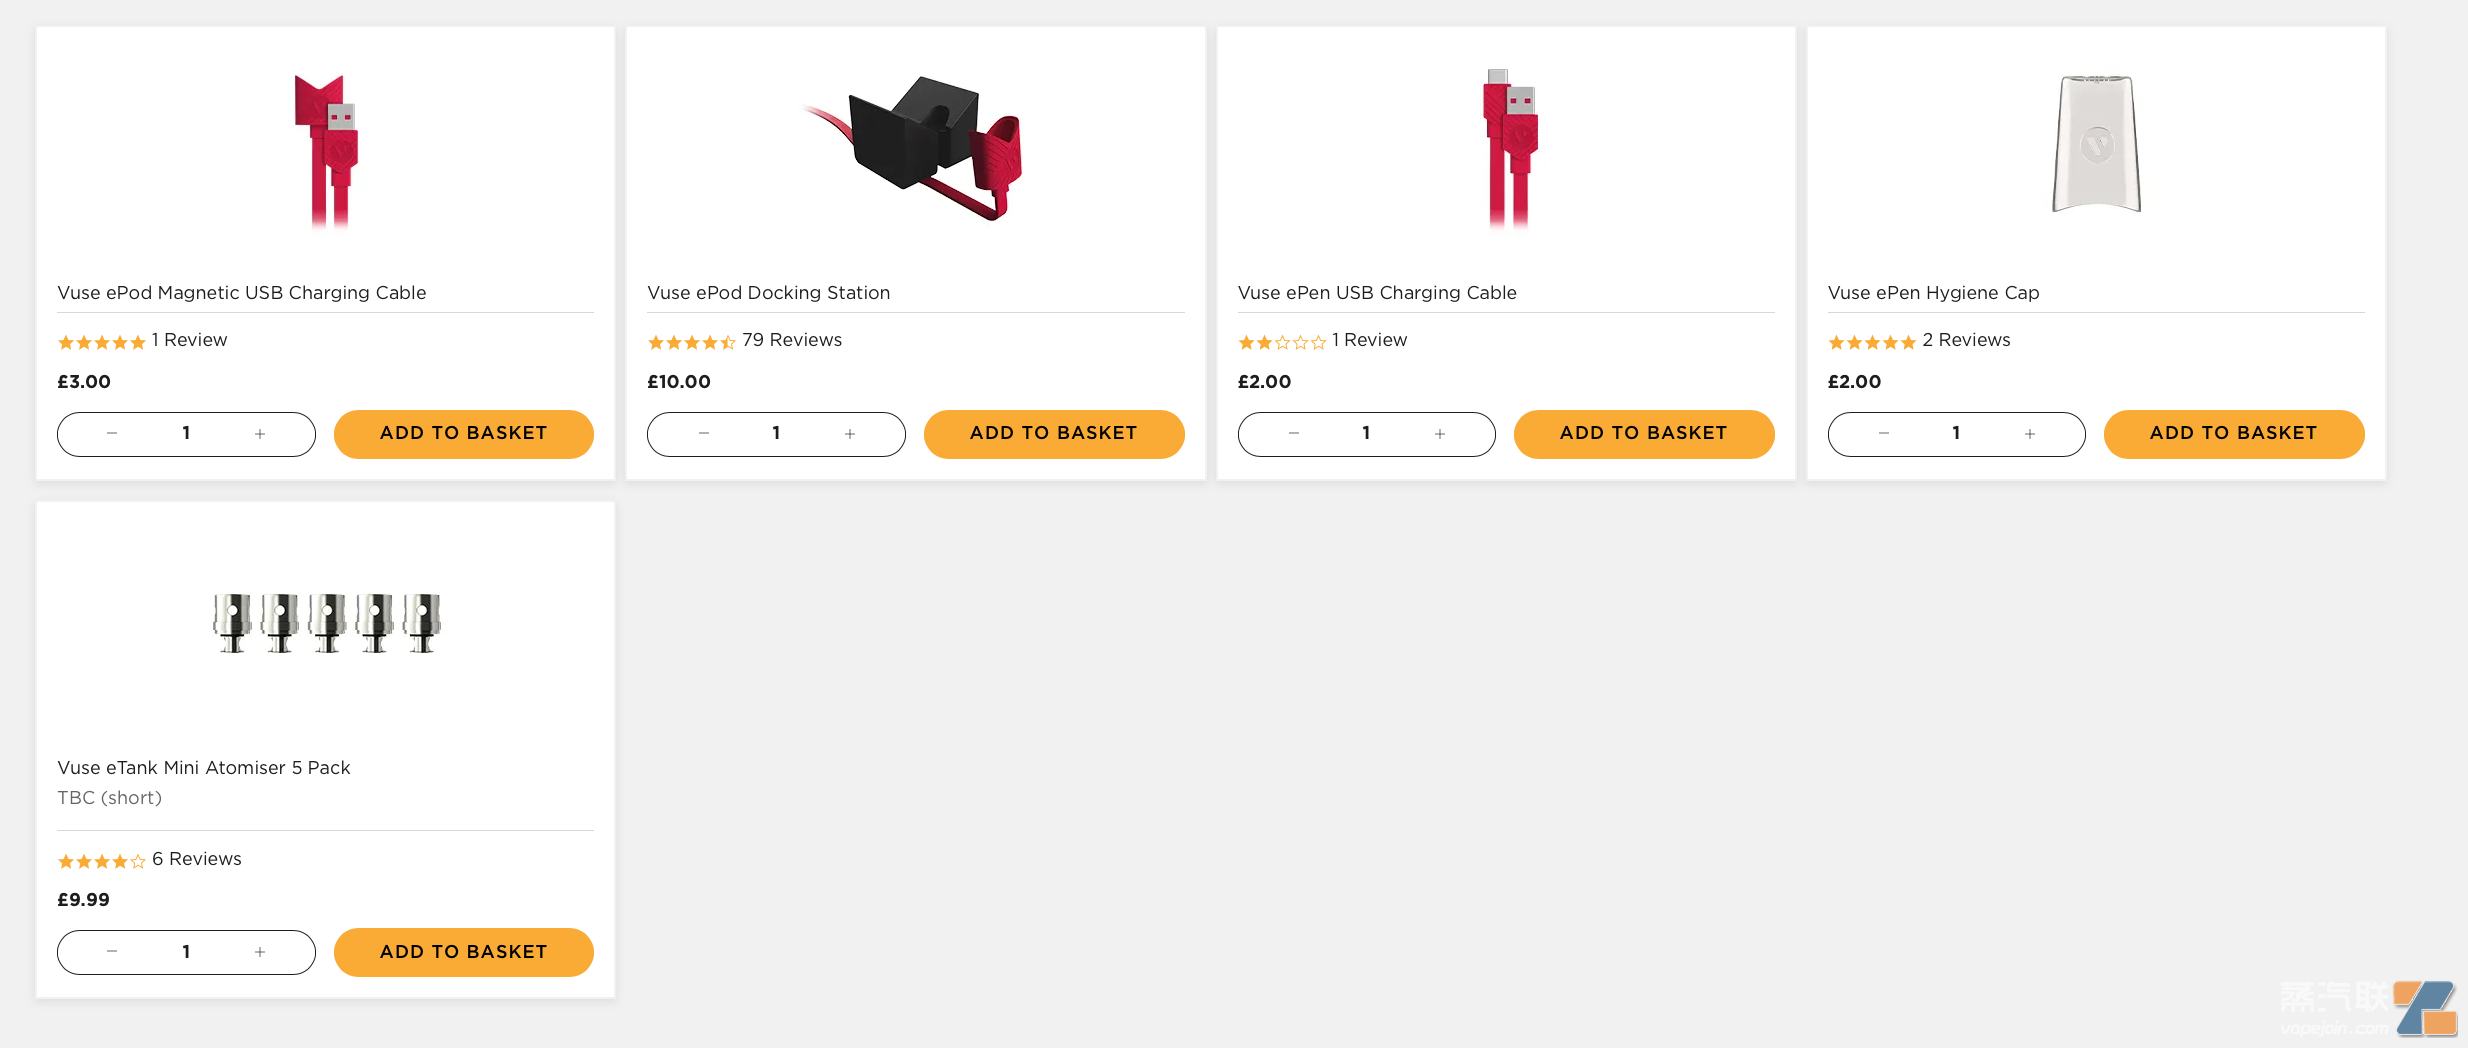Decrease quantity for ePod Magnetic USB Charging Cable
The height and width of the screenshot is (1048, 2468).
tap(112, 434)
